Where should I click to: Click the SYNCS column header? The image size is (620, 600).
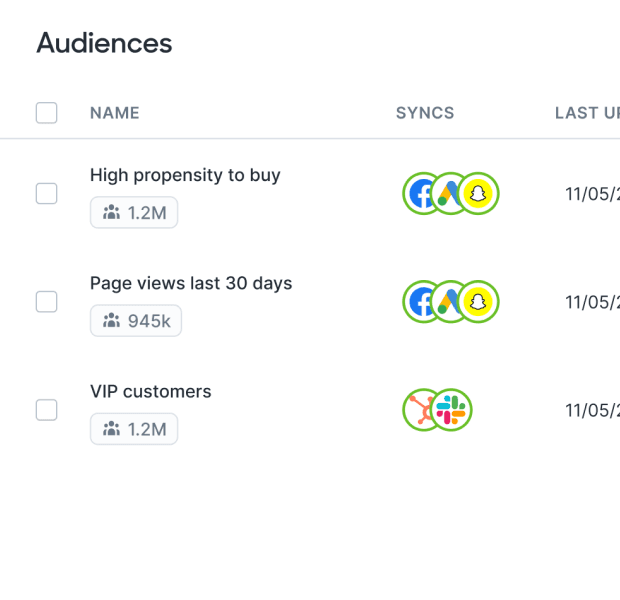coord(425,113)
